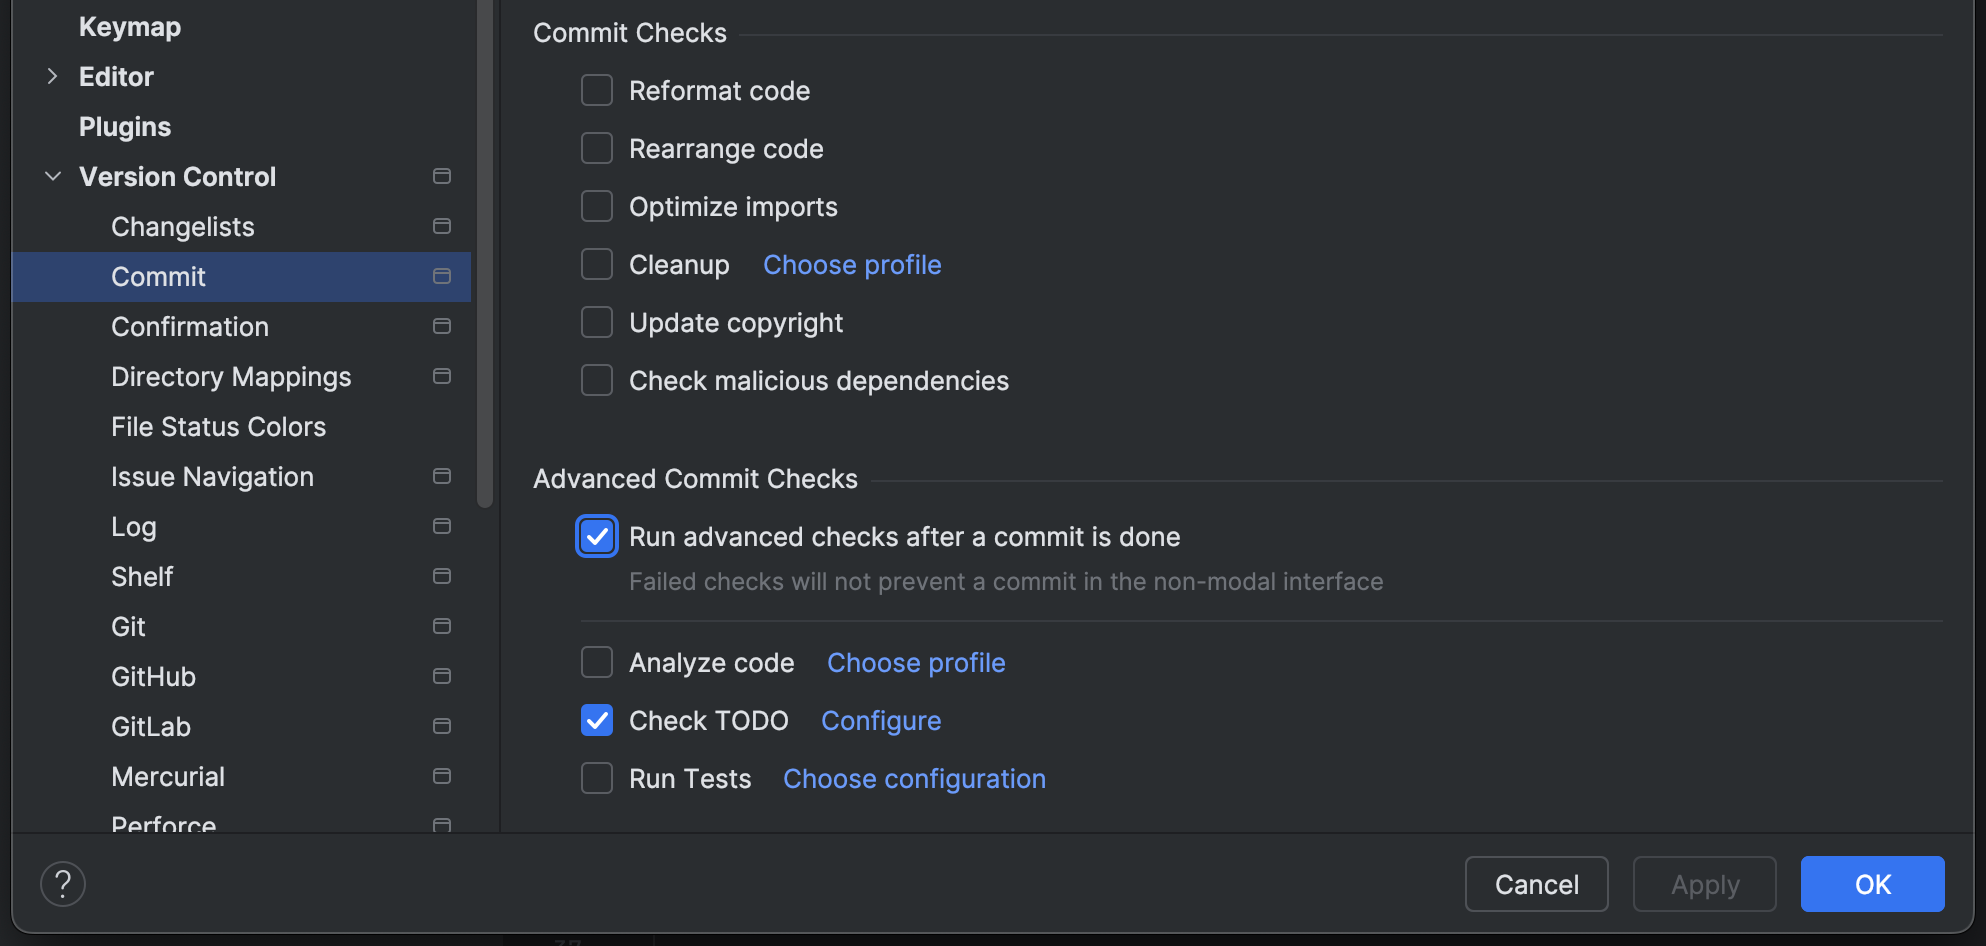
Task: Click the settings tree vertical scrollbar
Action: (x=485, y=250)
